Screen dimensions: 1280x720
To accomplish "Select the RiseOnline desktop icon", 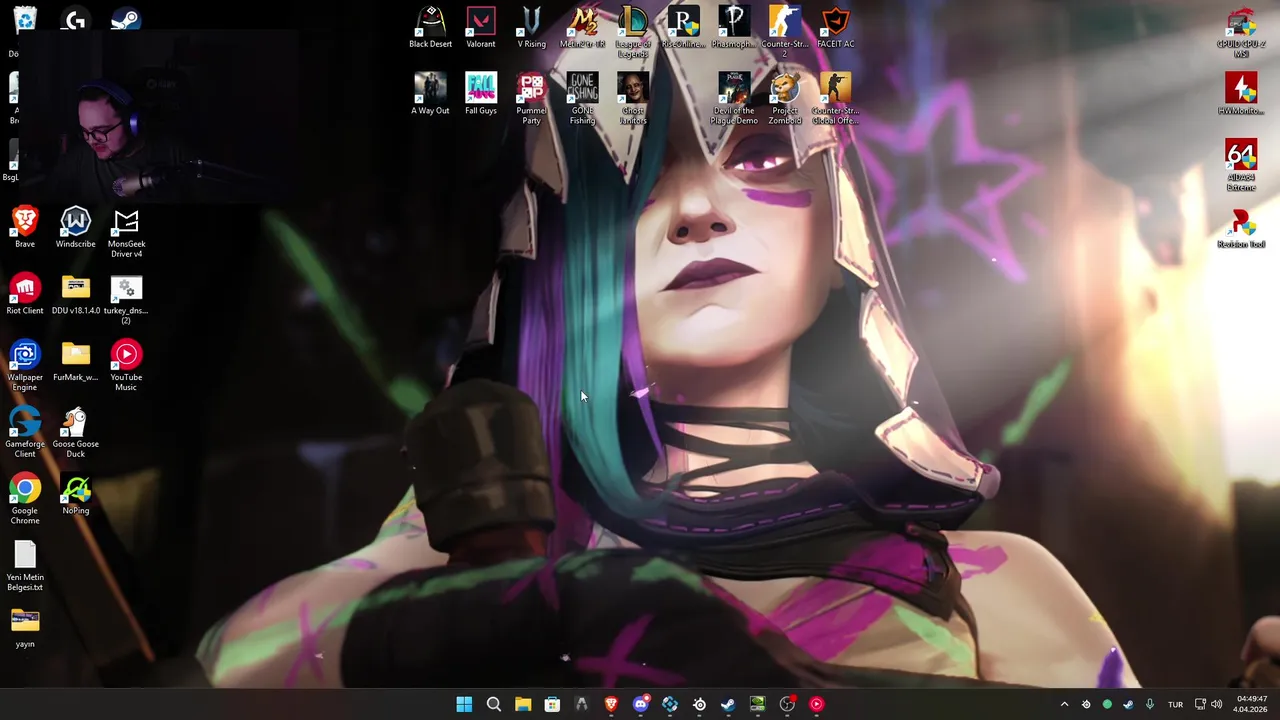I will click(683, 27).
